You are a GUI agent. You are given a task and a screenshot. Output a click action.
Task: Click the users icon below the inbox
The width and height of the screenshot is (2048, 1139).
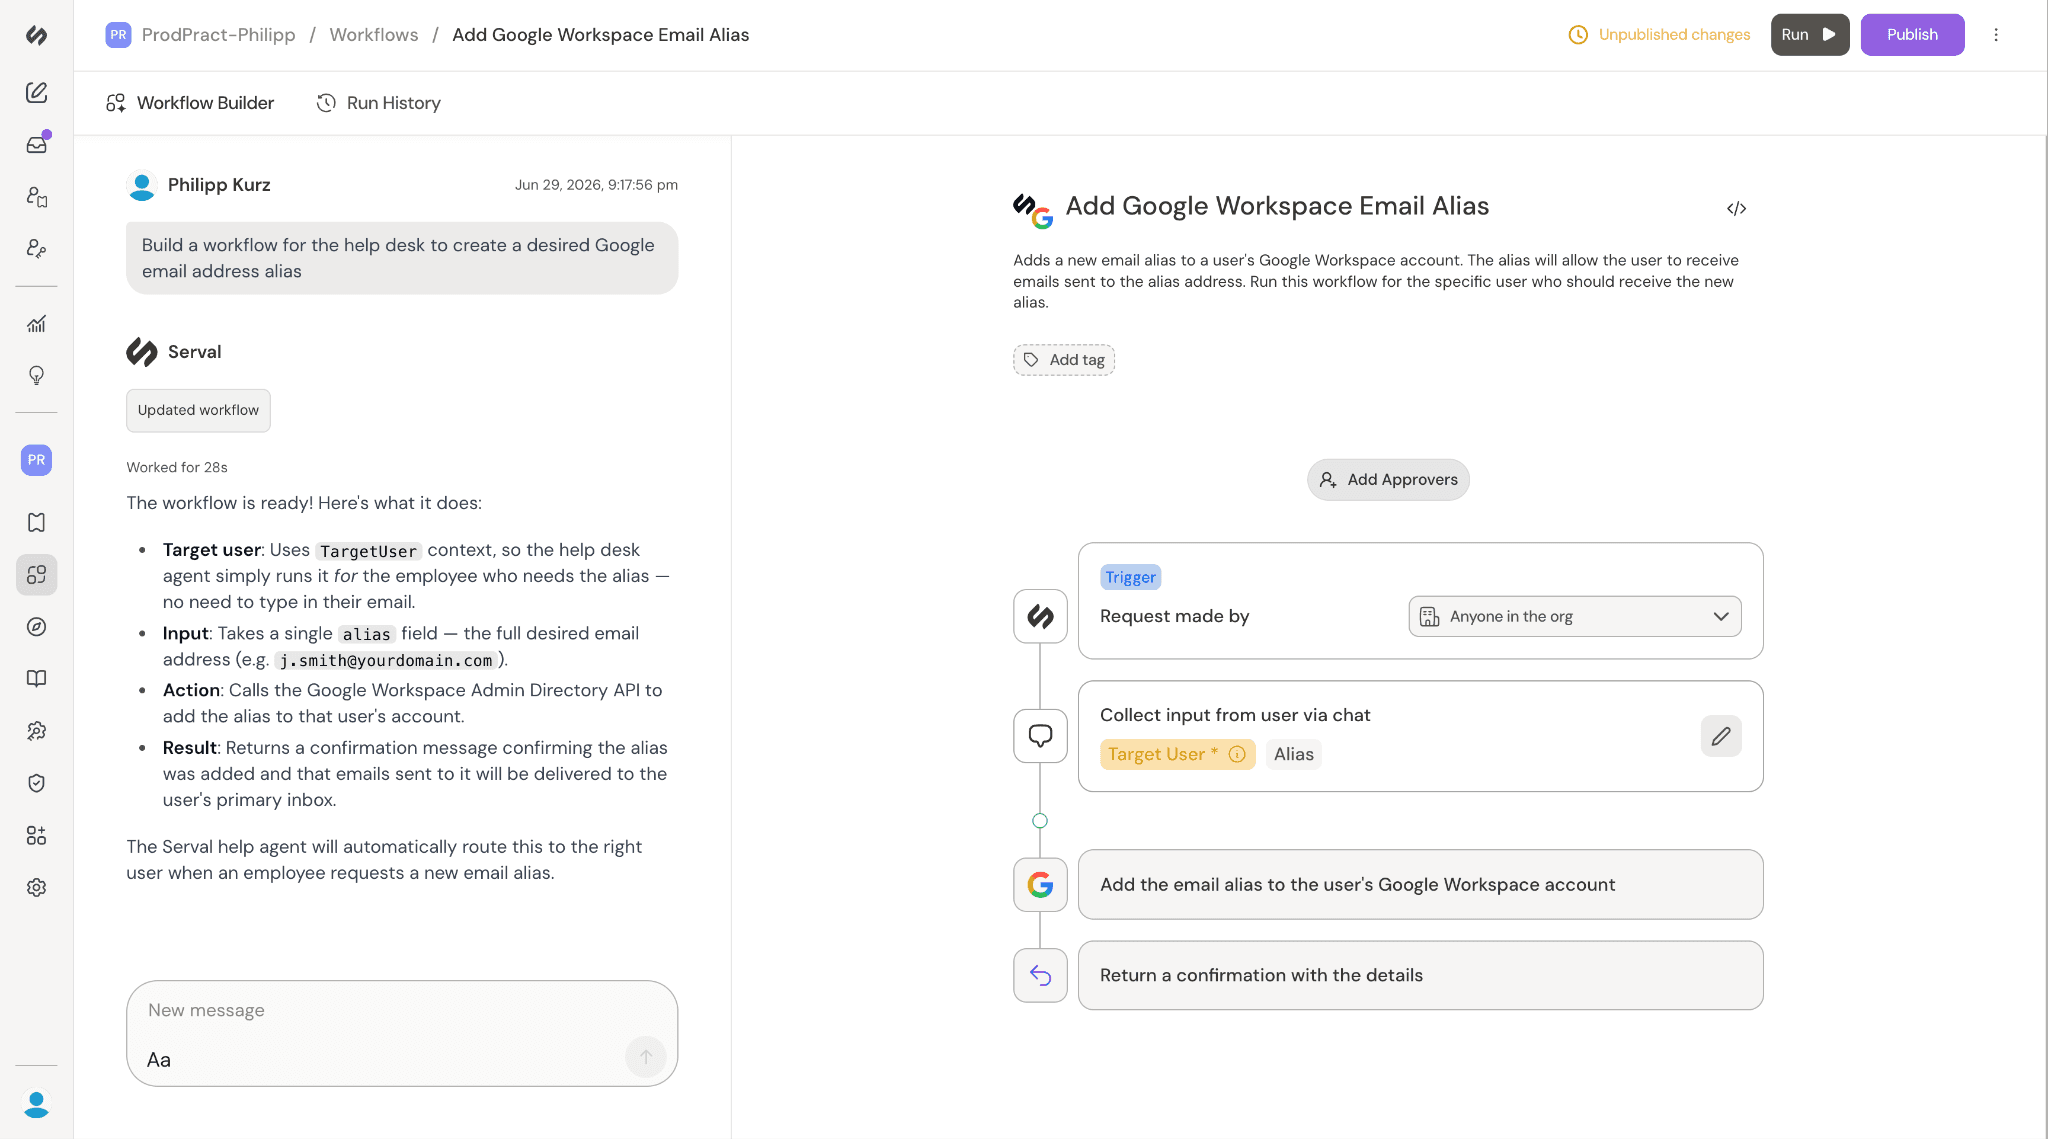(36, 196)
